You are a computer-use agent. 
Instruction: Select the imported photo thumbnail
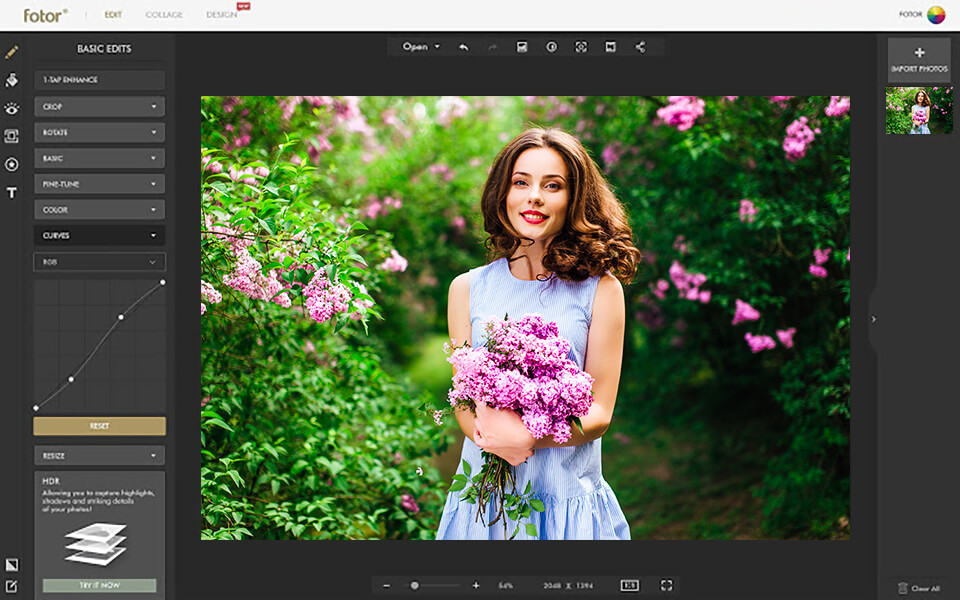pyautogui.click(x=919, y=111)
